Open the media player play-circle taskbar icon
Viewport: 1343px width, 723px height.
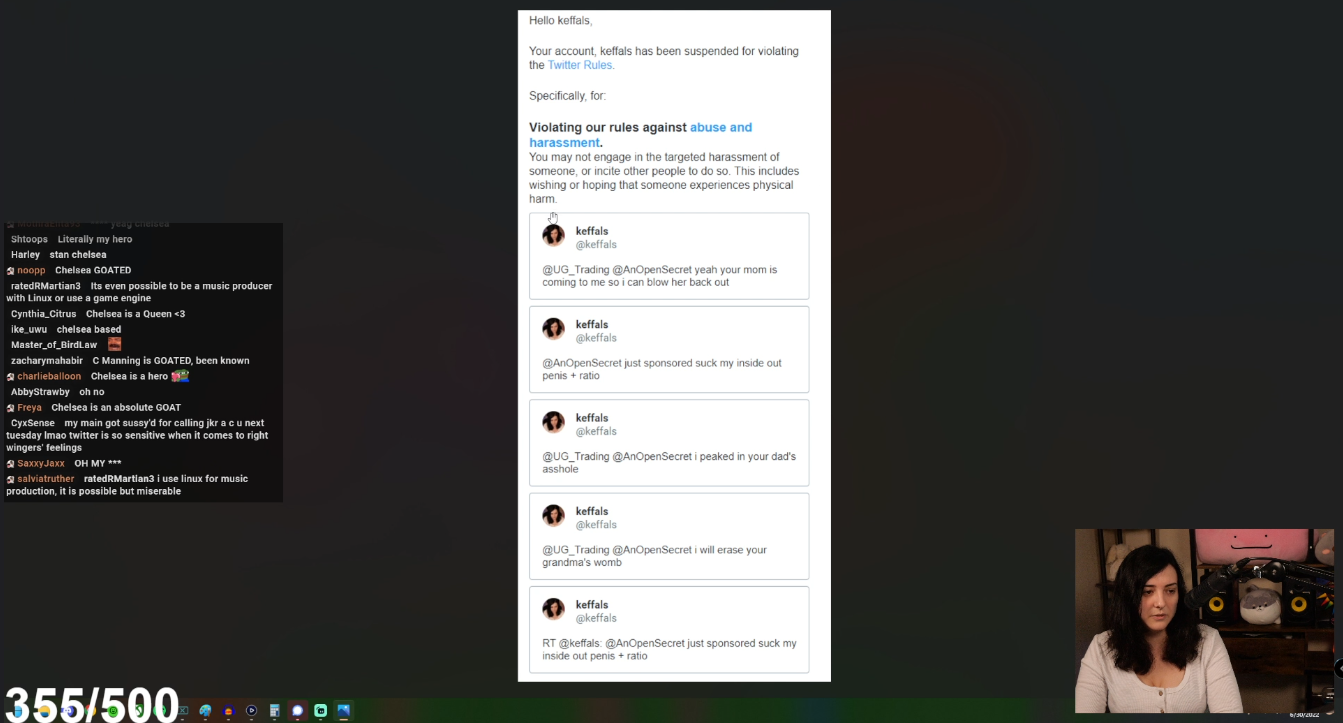point(251,711)
